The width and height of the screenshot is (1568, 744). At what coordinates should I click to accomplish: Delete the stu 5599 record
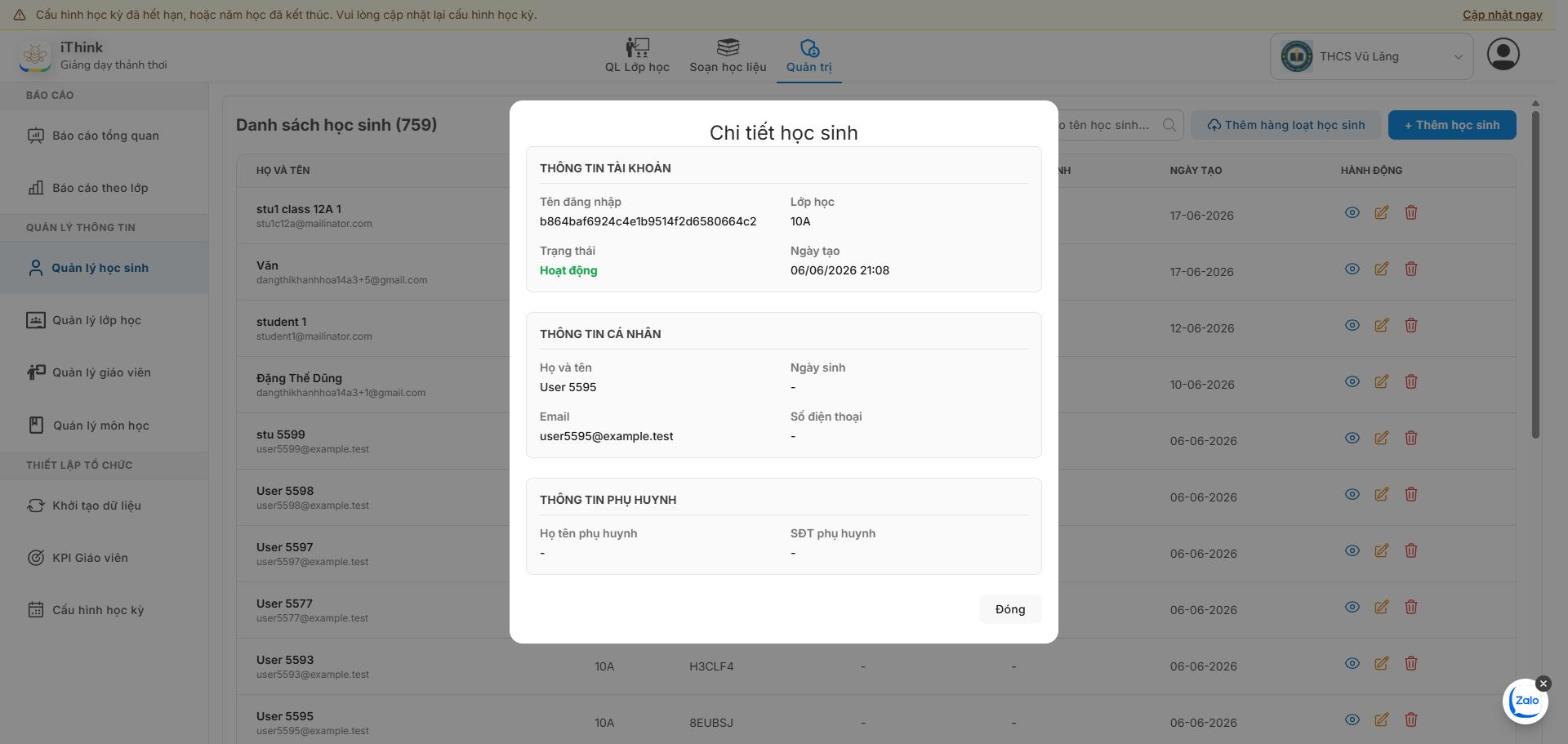click(1411, 438)
